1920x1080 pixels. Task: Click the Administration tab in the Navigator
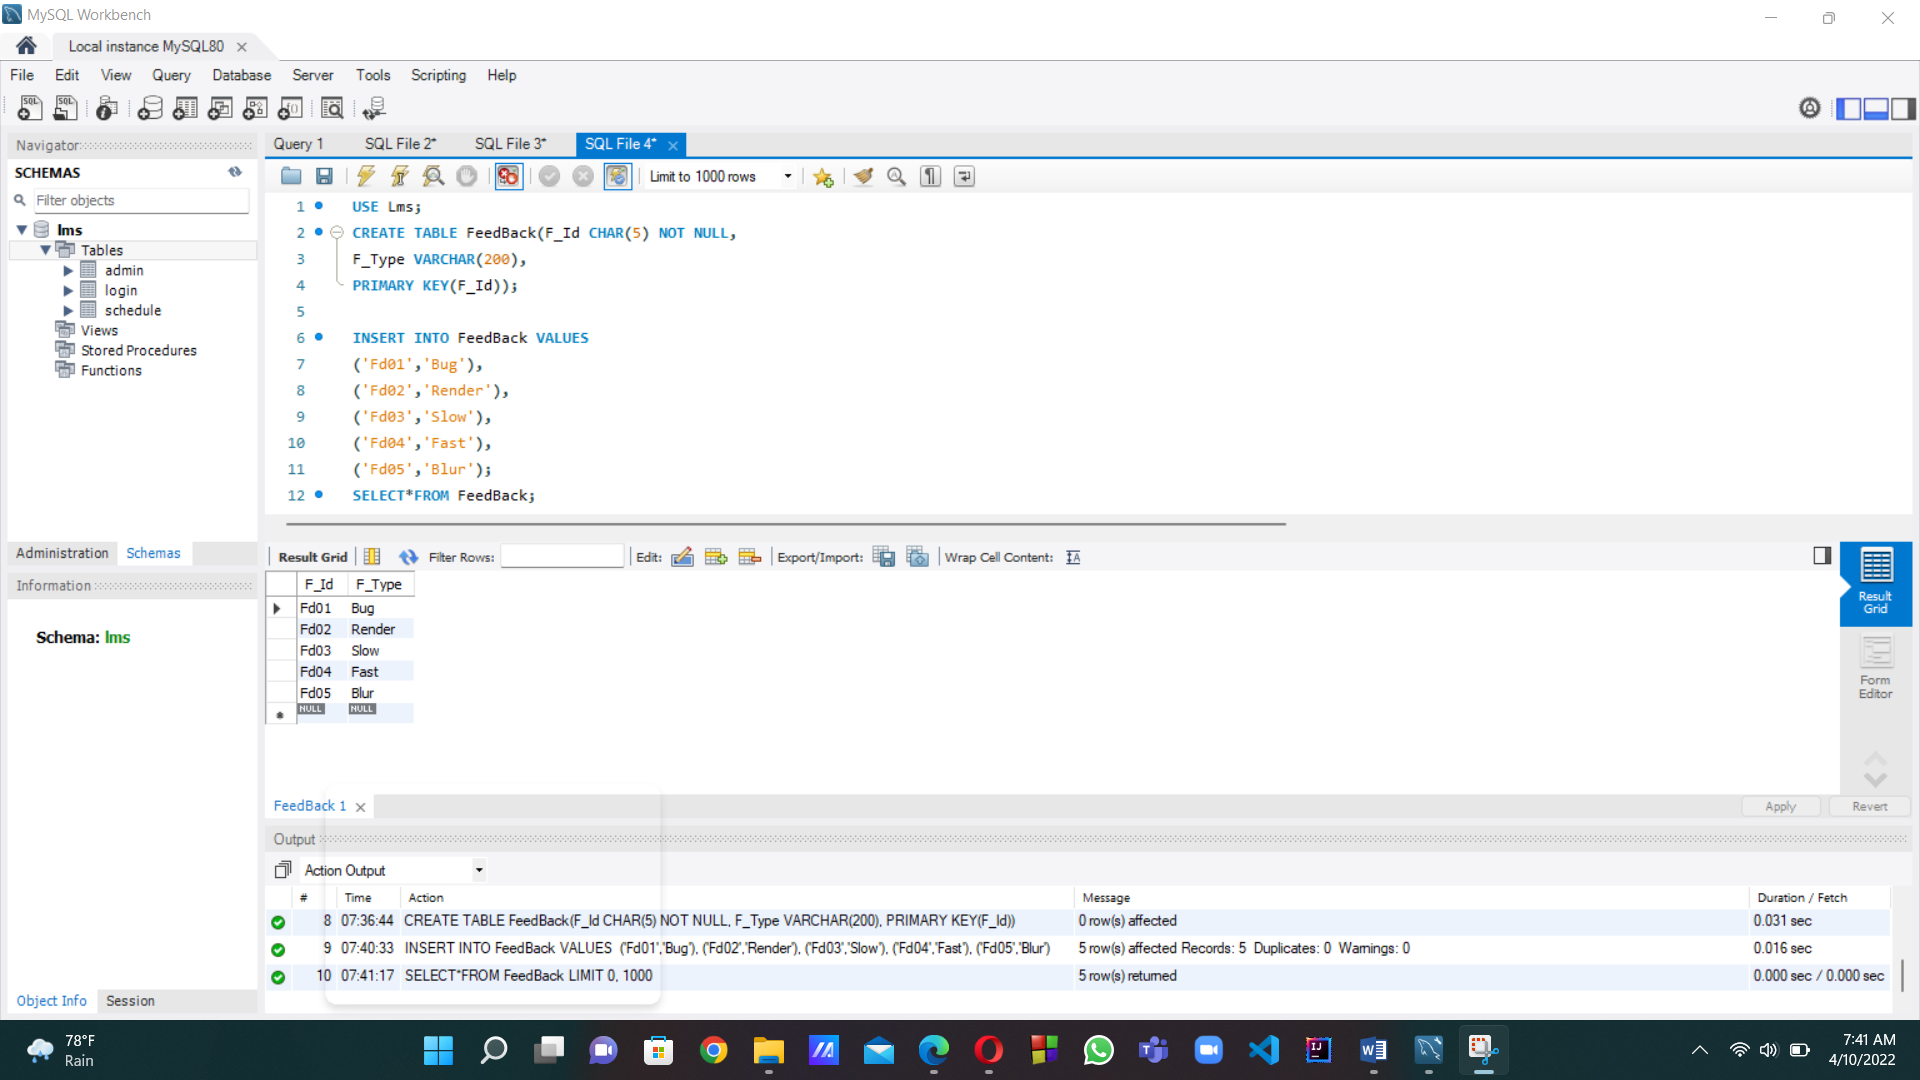pos(62,553)
